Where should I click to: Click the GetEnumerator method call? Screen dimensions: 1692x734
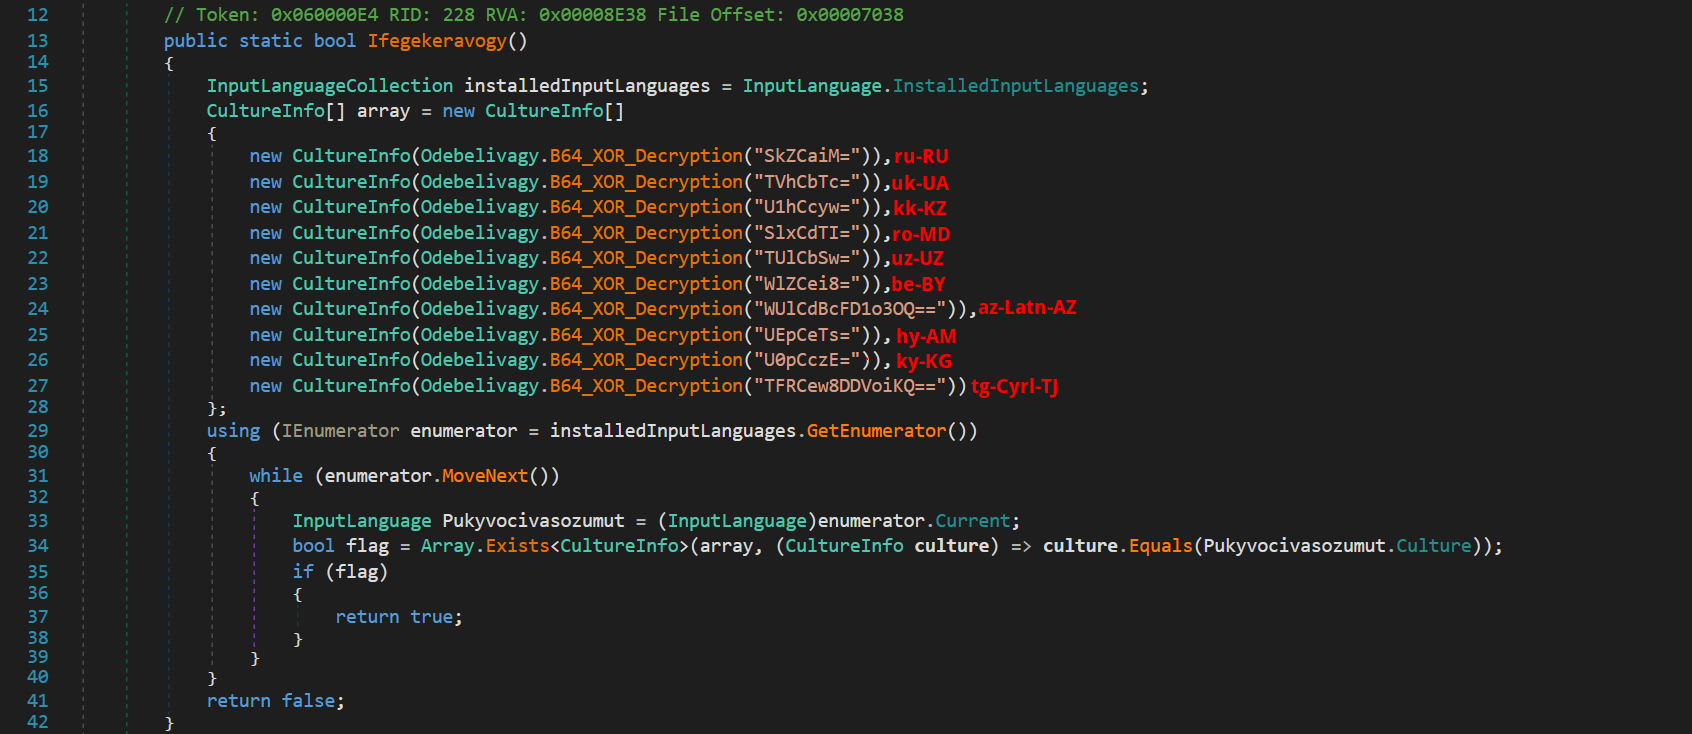click(876, 431)
